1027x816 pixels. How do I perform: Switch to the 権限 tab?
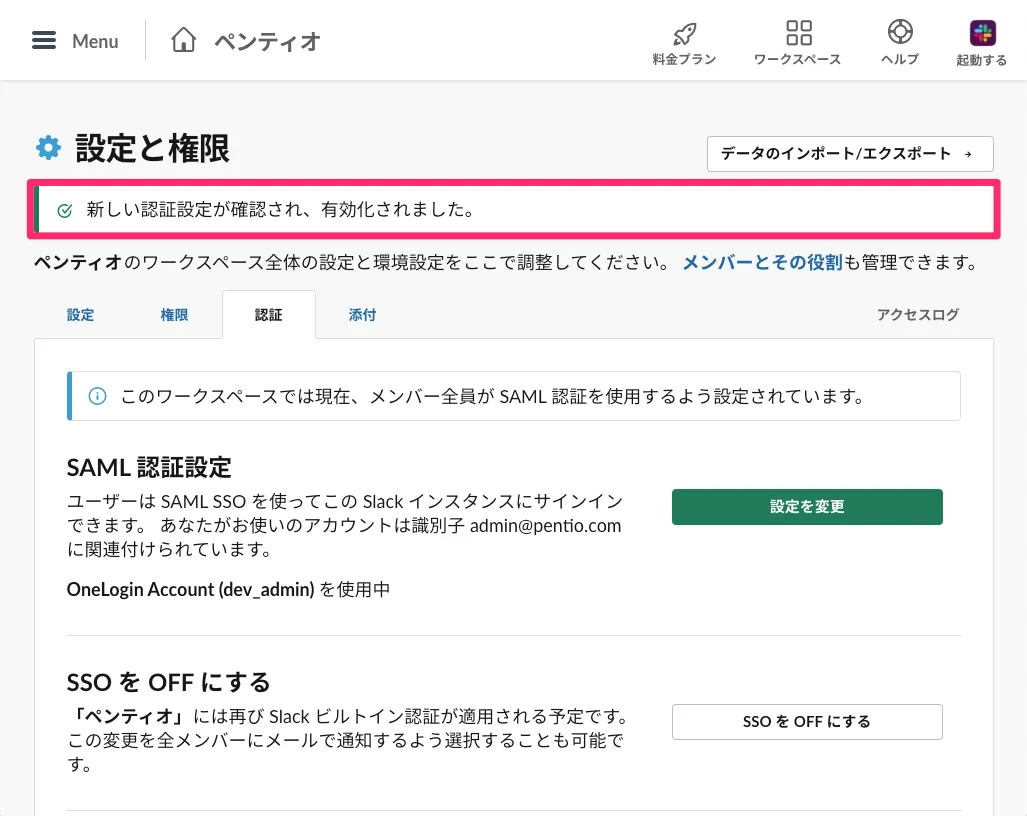pos(174,315)
